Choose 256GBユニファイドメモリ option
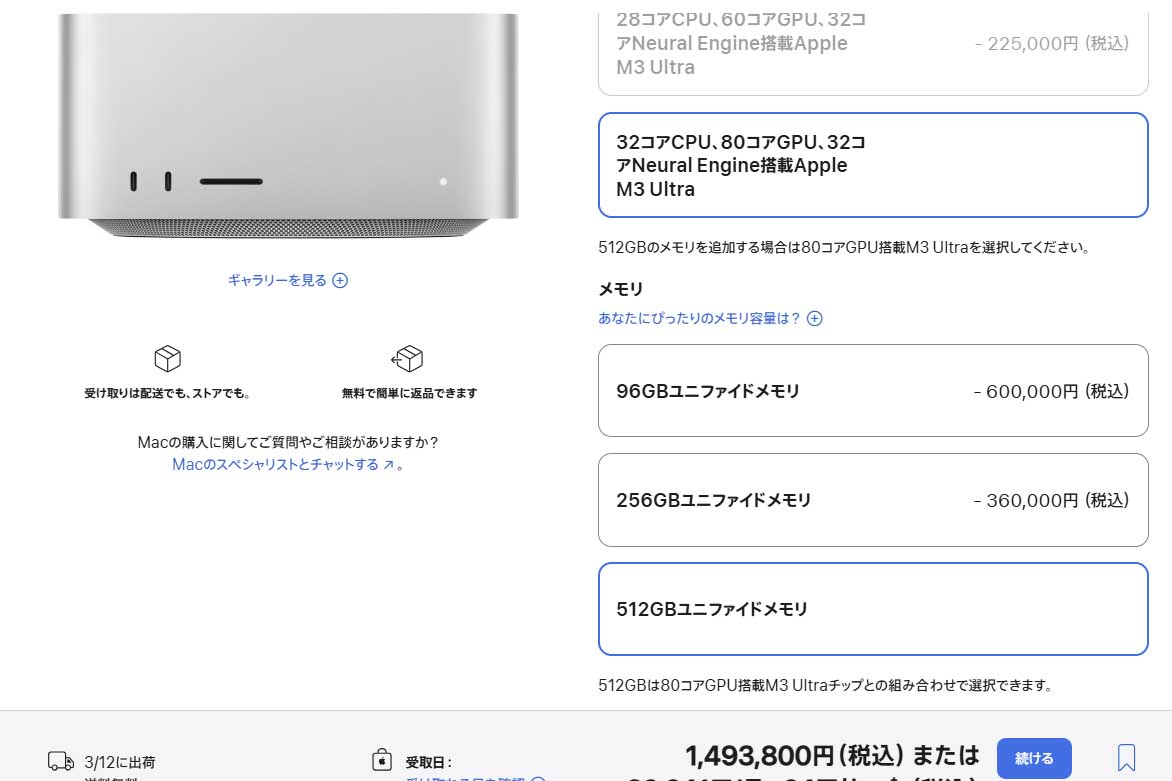Viewport: 1172px width, 781px height. tap(873, 500)
